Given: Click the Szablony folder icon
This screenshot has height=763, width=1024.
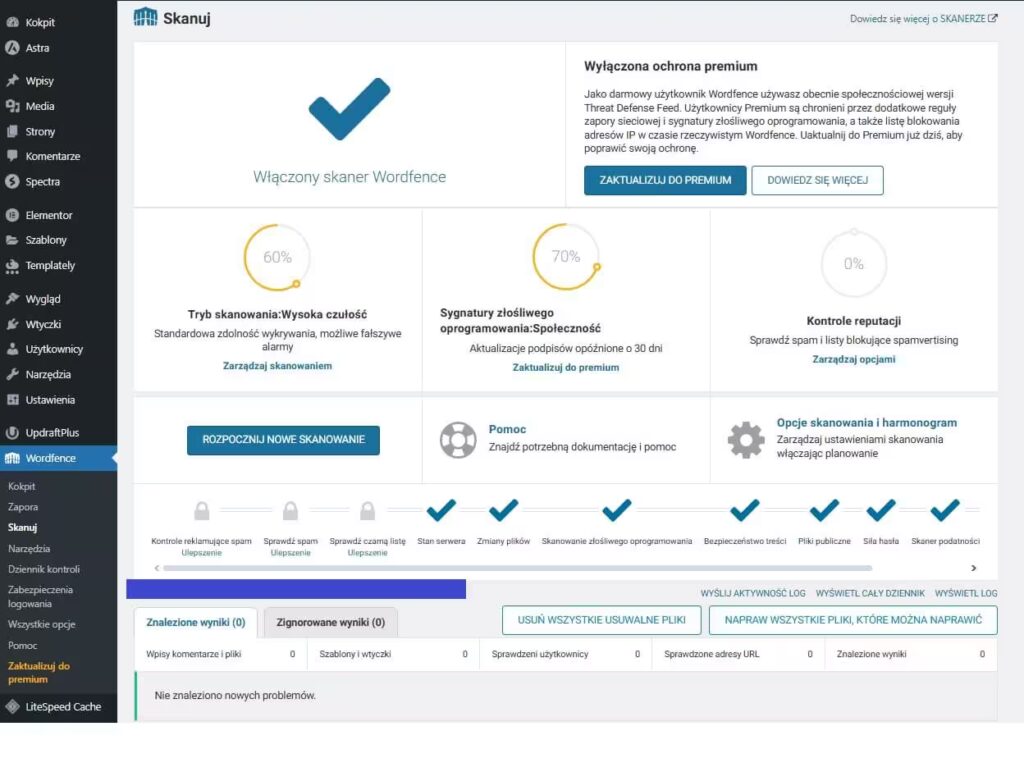Looking at the screenshot, I should click(12, 240).
